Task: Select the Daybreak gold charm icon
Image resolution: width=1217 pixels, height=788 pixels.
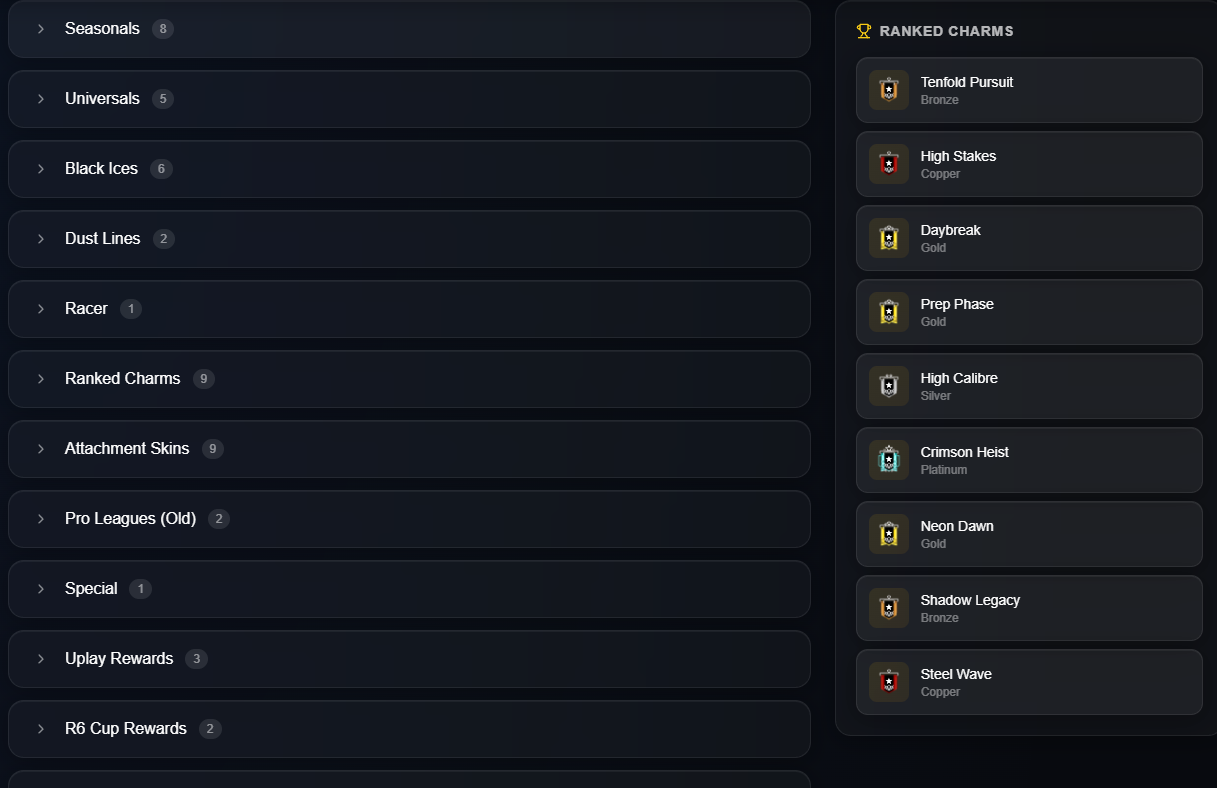Action: pos(889,238)
